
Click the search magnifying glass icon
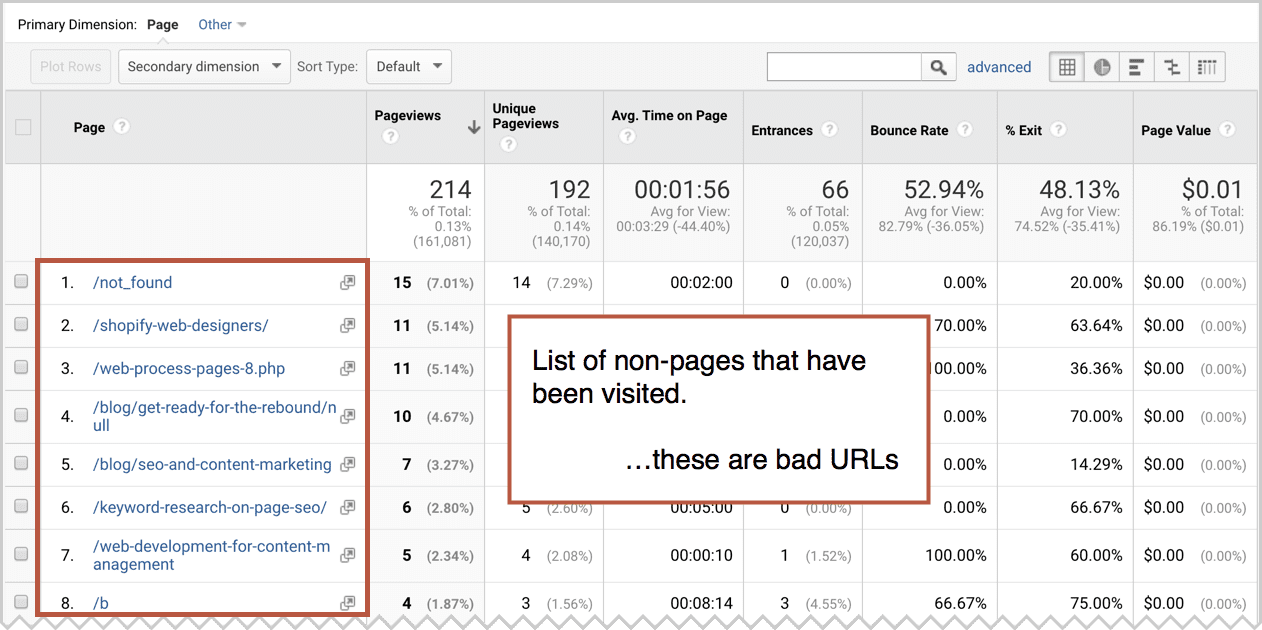coord(938,66)
